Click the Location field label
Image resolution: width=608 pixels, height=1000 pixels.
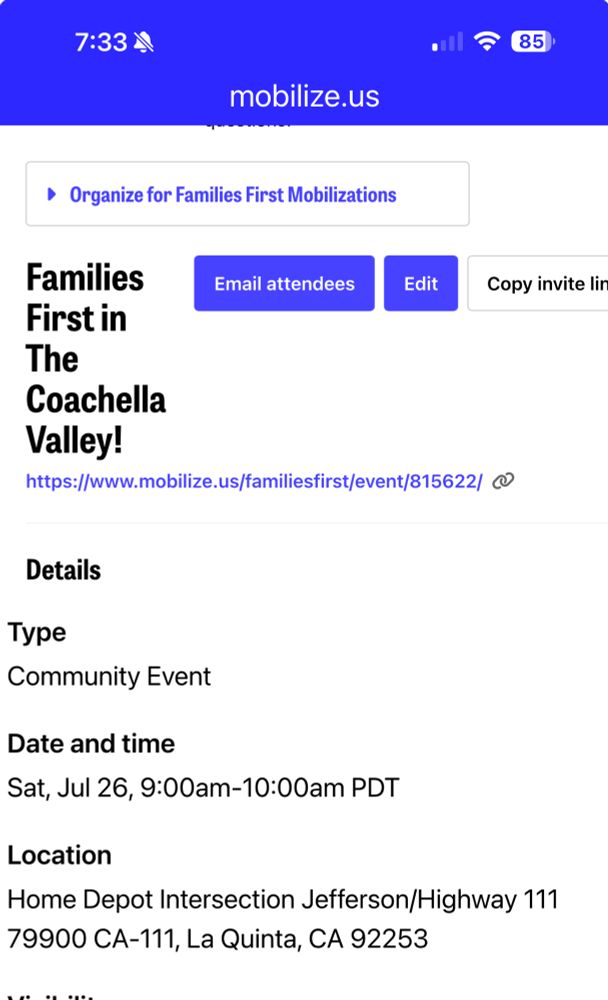click(59, 855)
